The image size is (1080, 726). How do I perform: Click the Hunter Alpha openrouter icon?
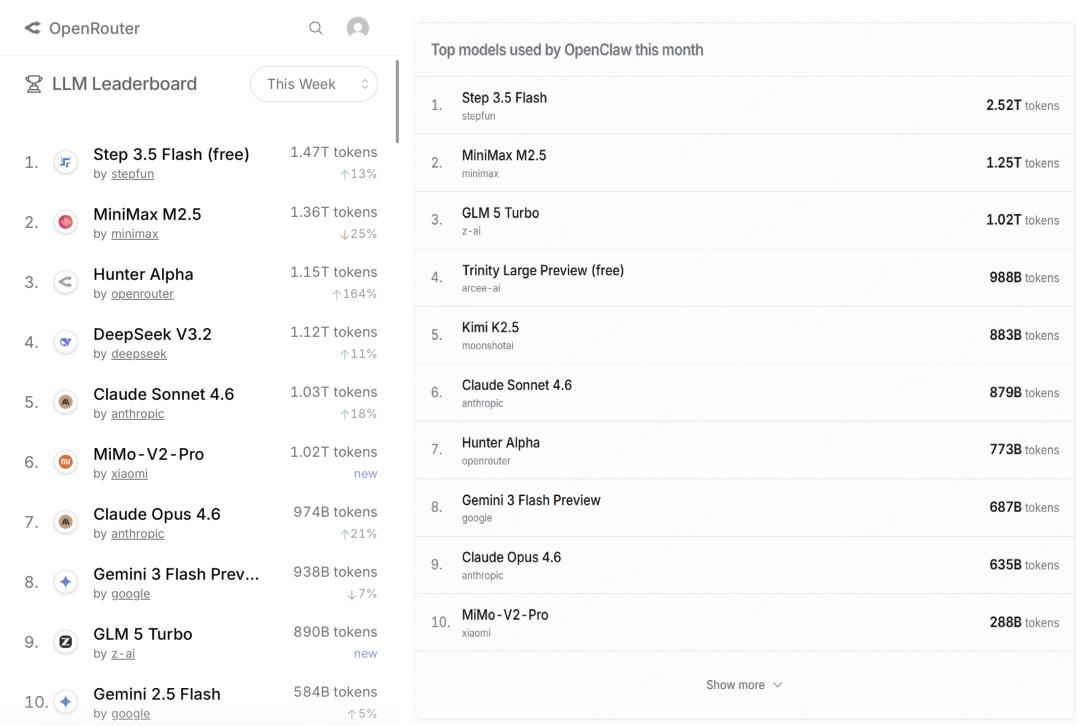click(x=66, y=282)
